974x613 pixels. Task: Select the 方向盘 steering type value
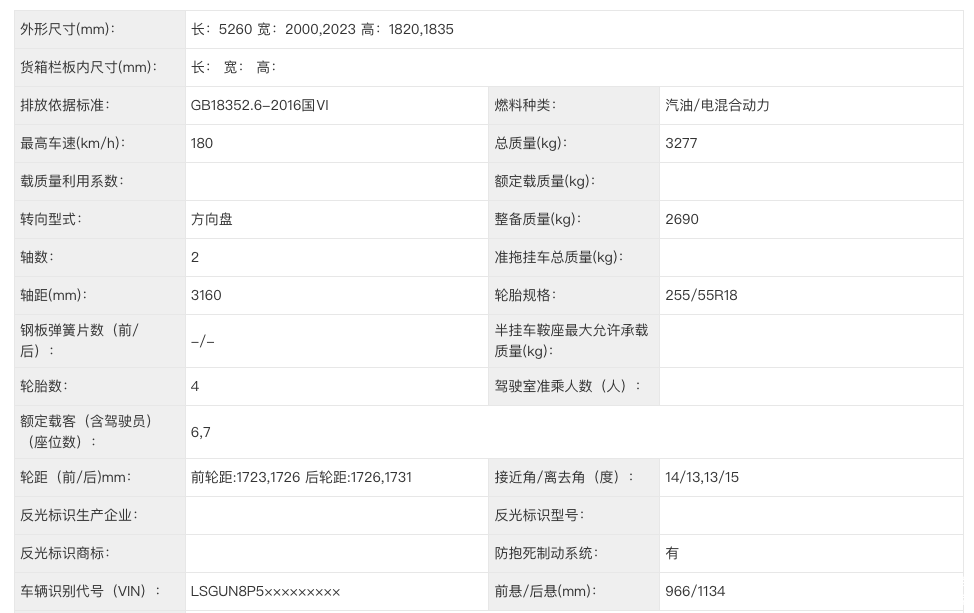[212, 219]
